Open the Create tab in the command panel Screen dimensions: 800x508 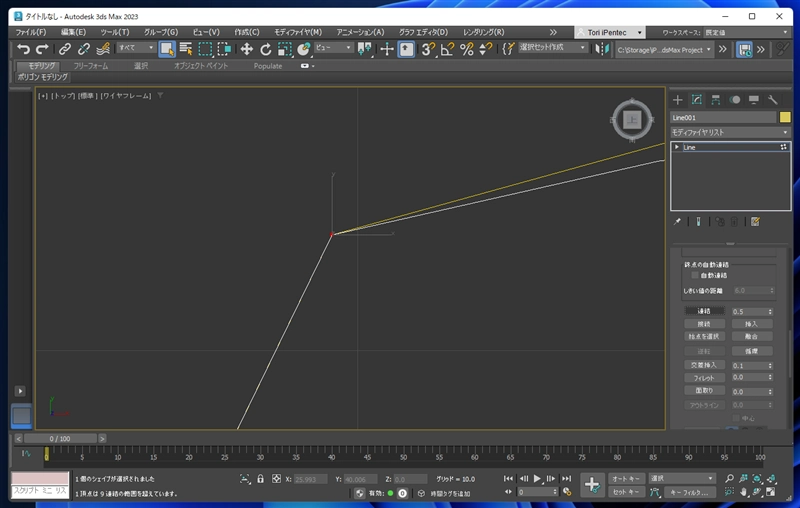678,100
